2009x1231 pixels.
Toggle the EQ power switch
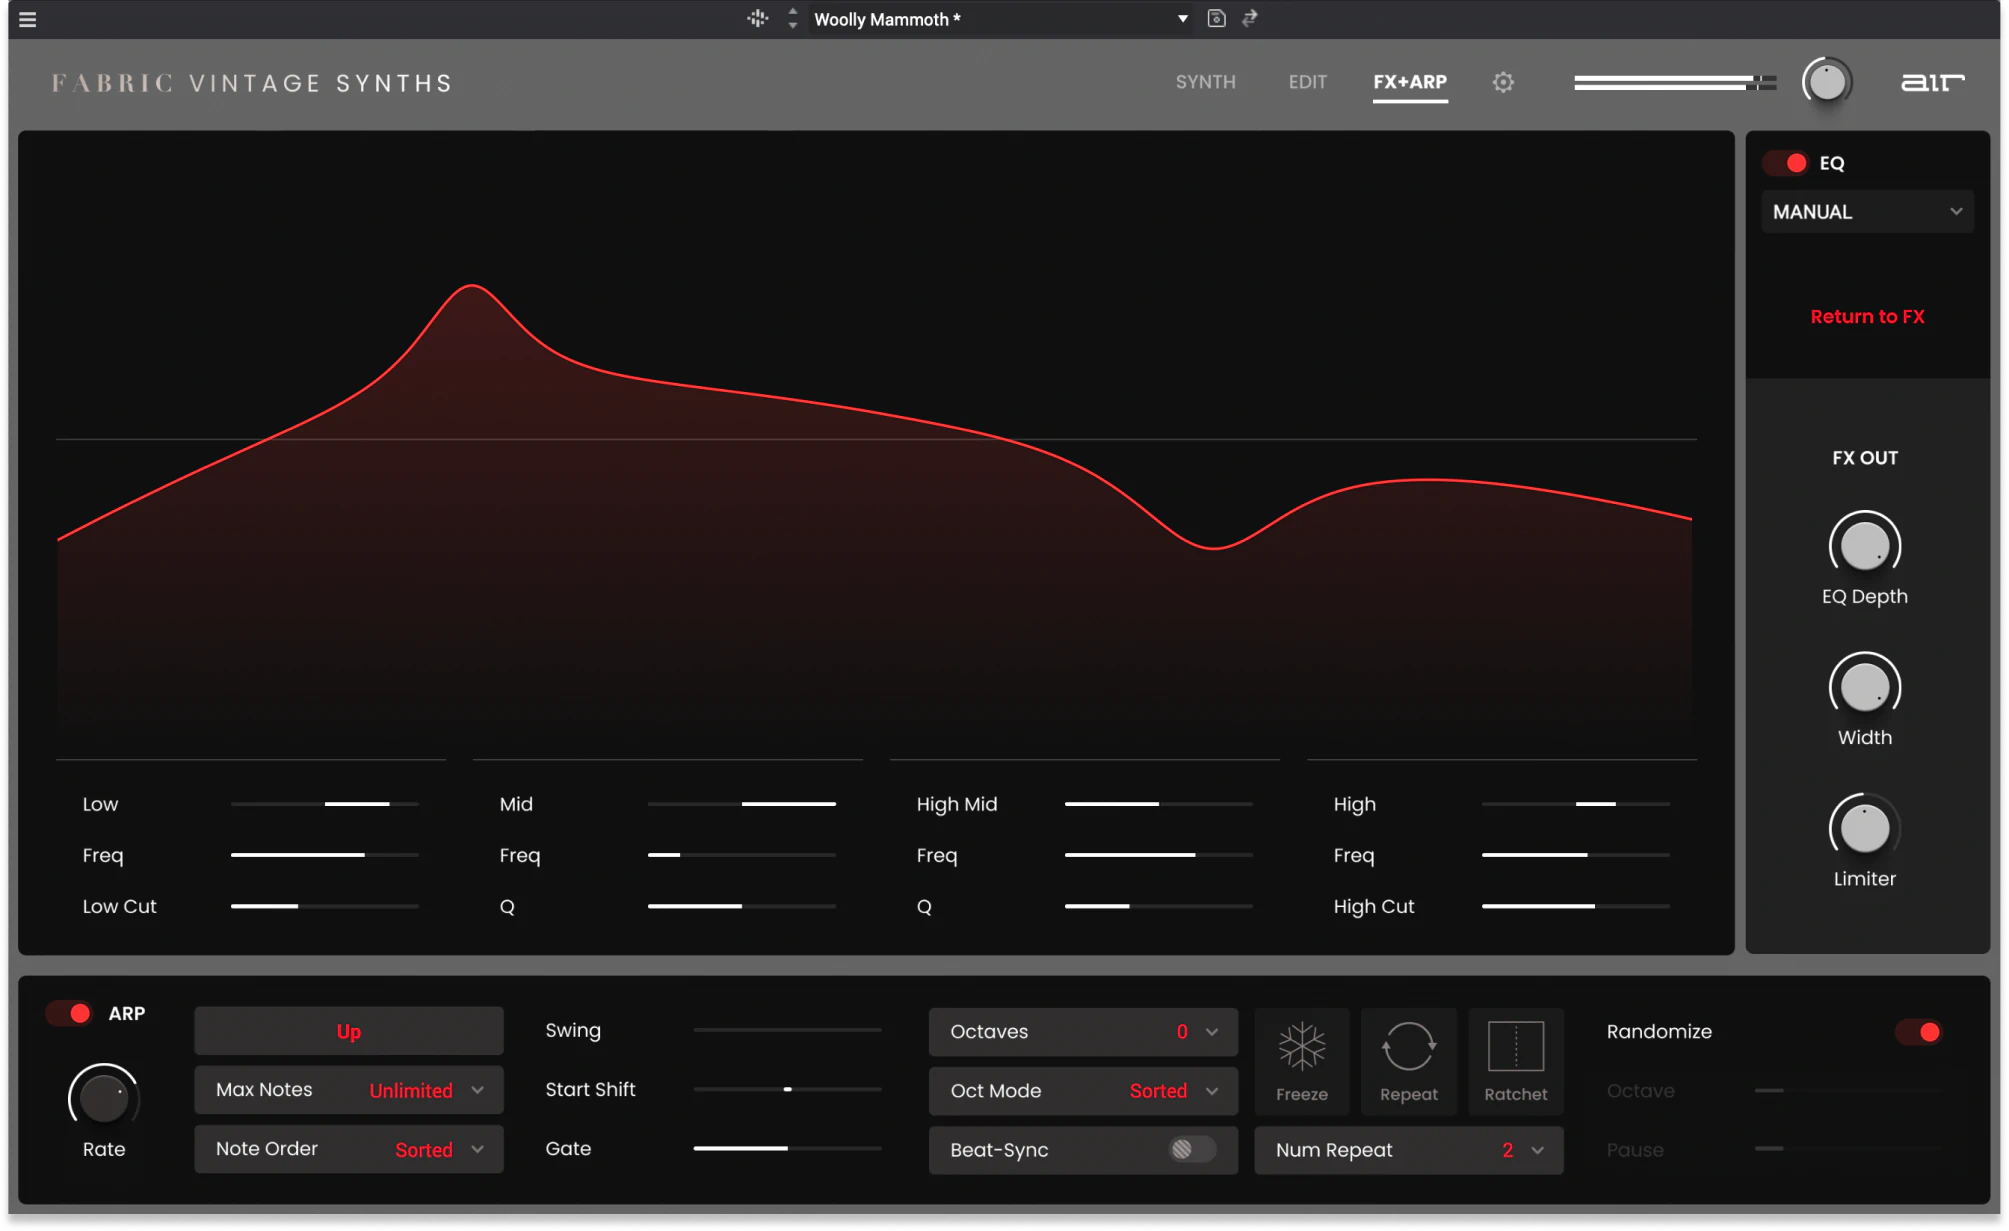click(1786, 163)
